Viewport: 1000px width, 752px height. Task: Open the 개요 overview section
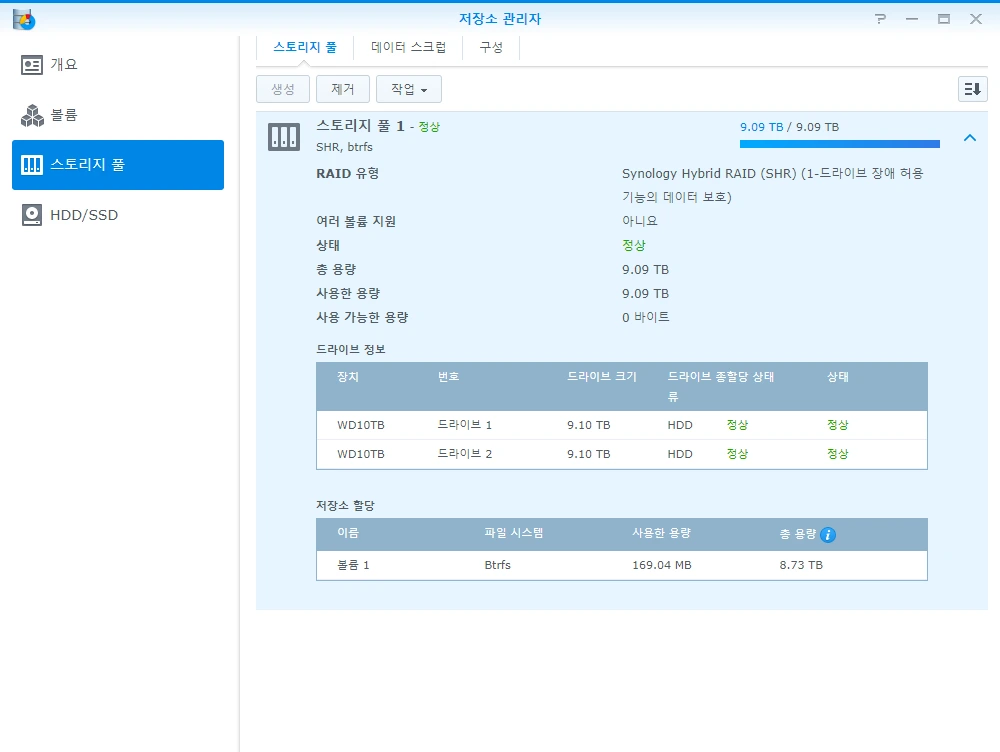(118, 64)
